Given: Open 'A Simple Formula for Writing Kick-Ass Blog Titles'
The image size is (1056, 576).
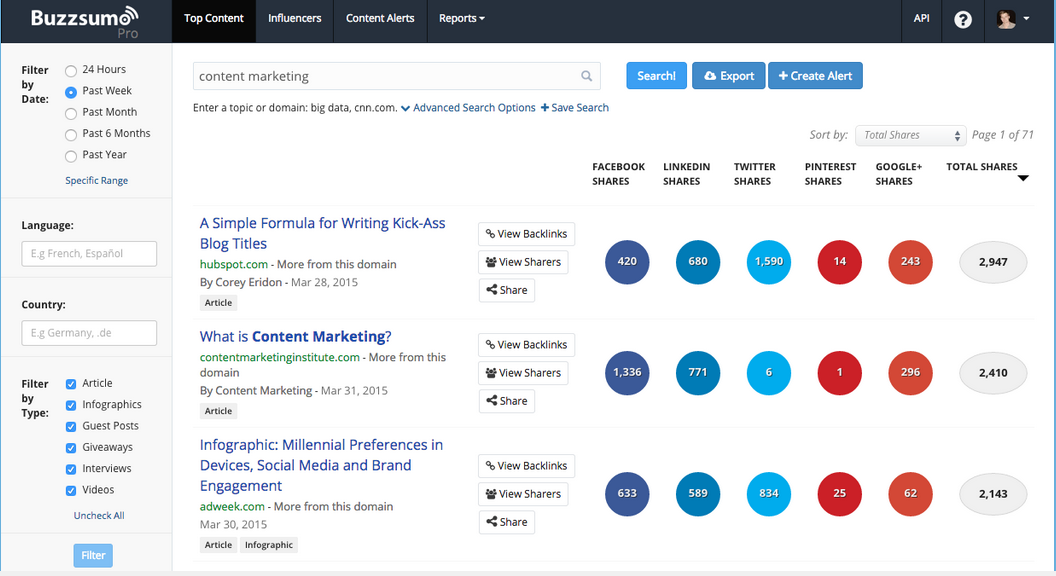Looking at the screenshot, I should [x=323, y=233].
